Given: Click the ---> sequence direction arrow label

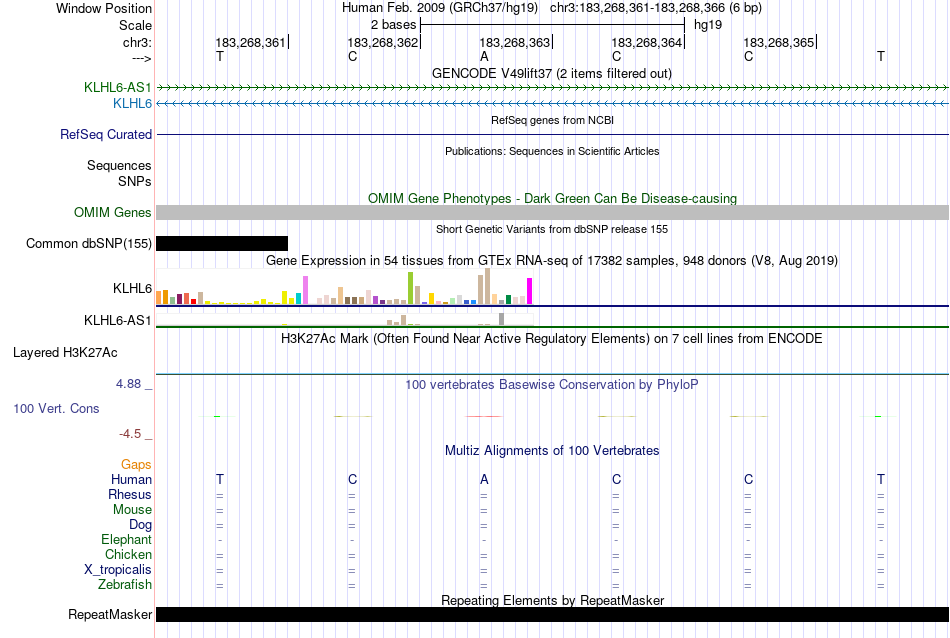Looking at the screenshot, I should pyautogui.click(x=141, y=58).
